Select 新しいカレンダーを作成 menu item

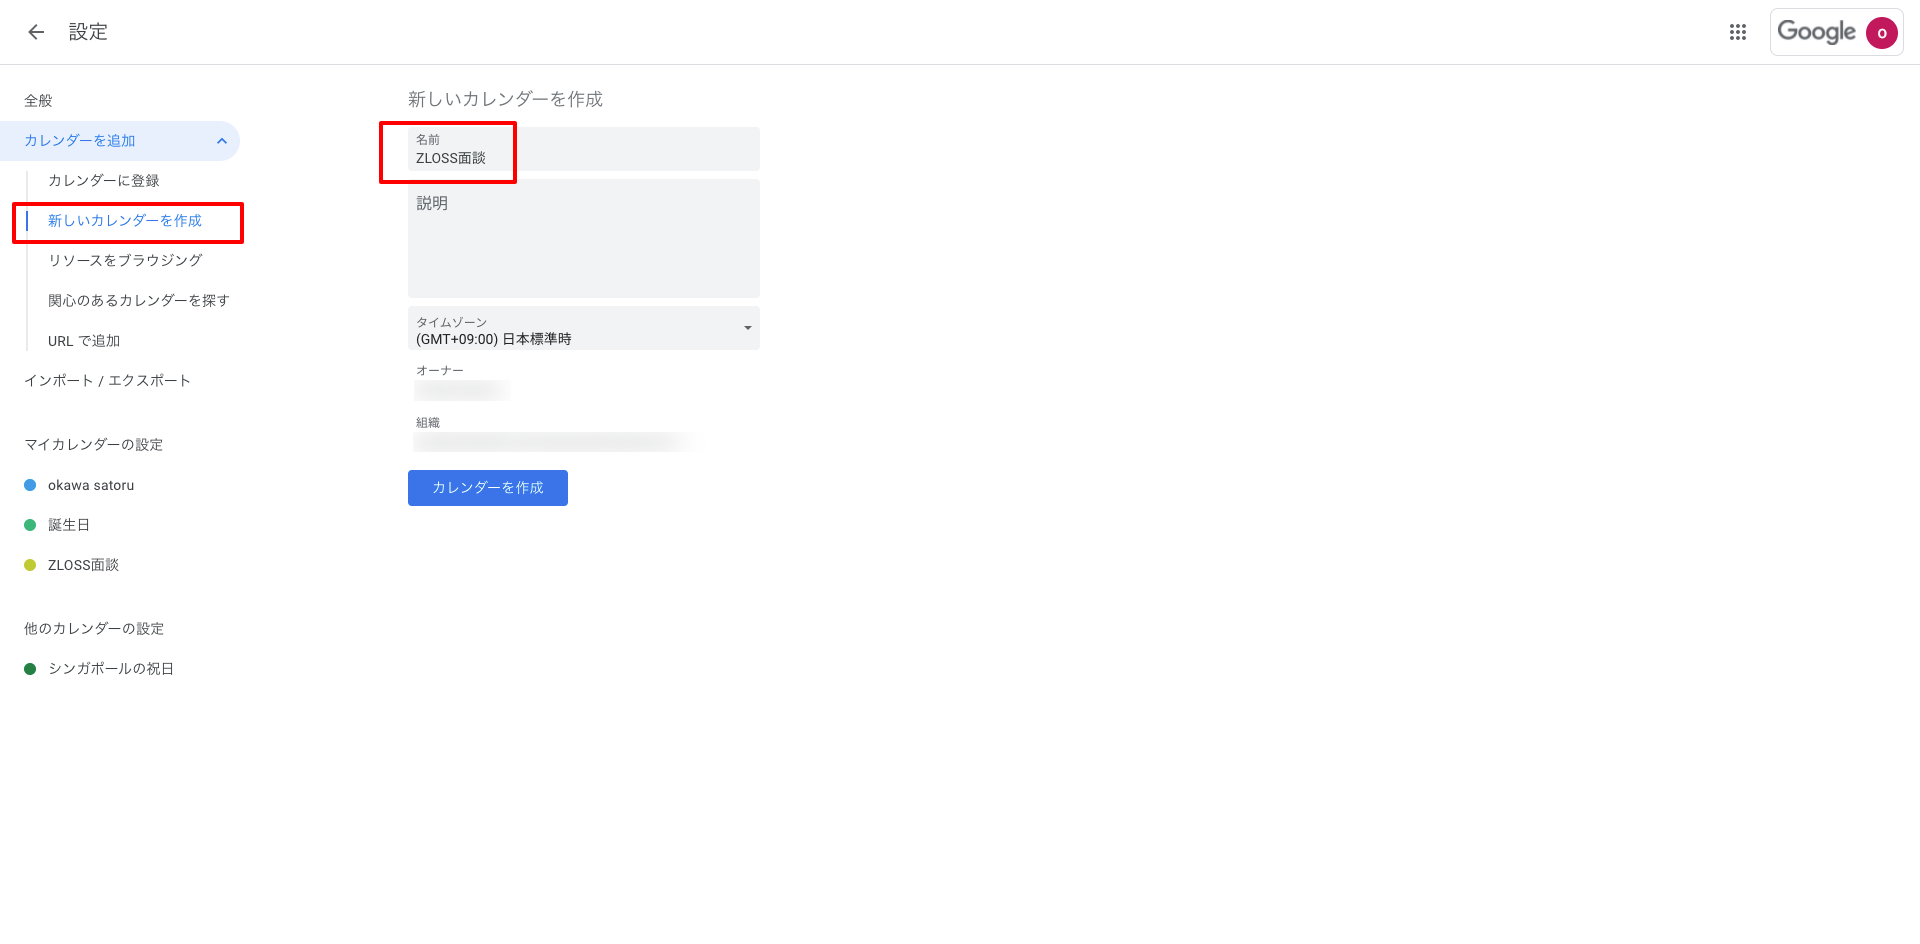[x=125, y=221]
